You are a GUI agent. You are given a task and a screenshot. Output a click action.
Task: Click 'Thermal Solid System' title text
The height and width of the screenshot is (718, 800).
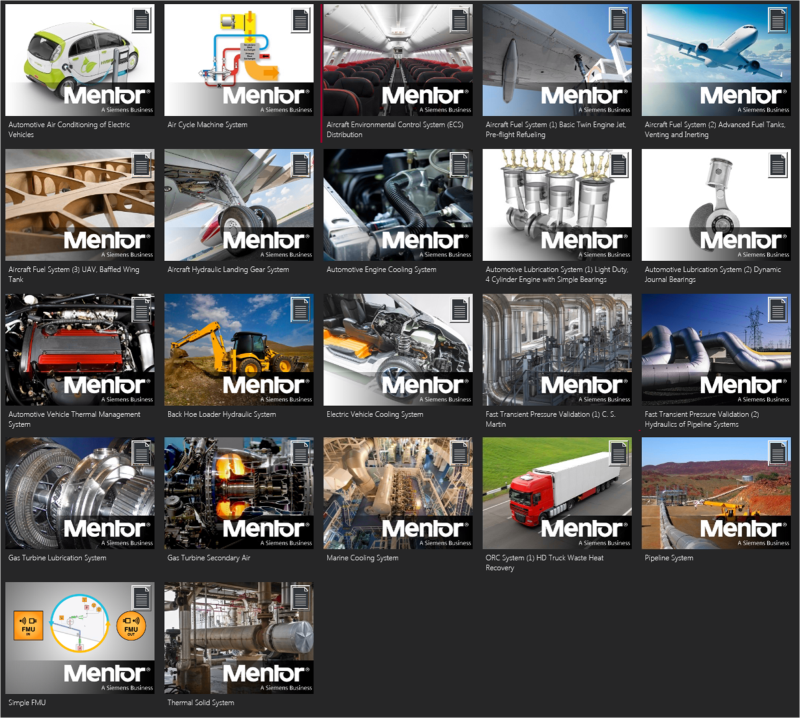(x=201, y=703)
